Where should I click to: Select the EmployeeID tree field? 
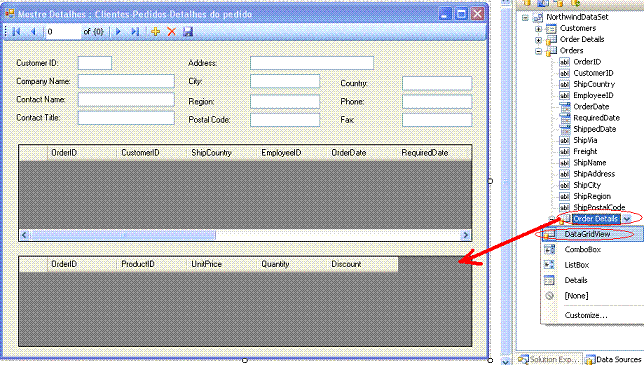(x=593, y=95)
